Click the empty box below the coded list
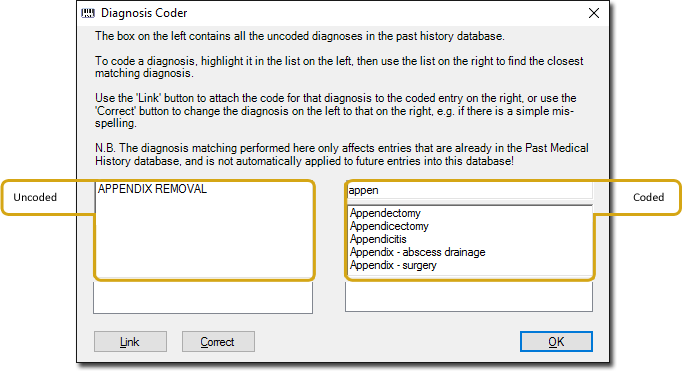 [469, 297]
